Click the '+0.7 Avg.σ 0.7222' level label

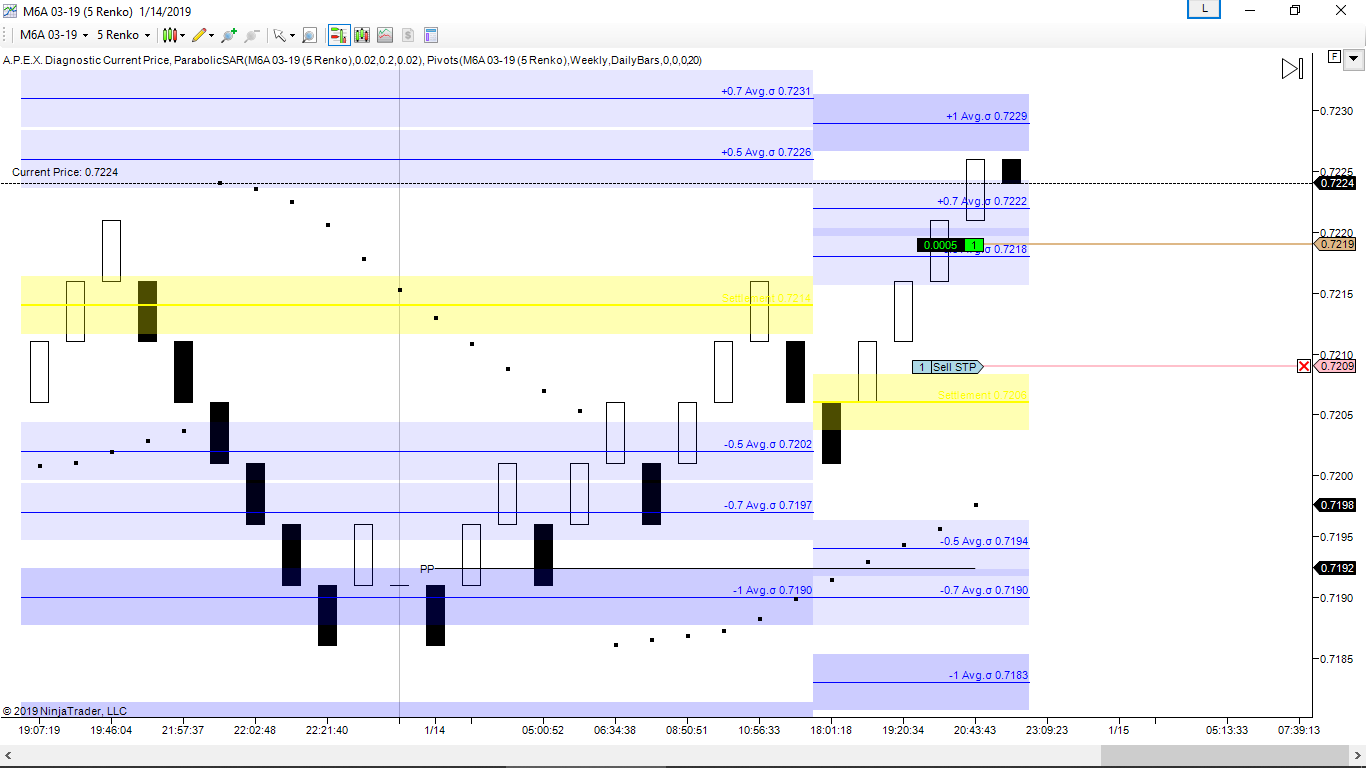pos(982,201)
